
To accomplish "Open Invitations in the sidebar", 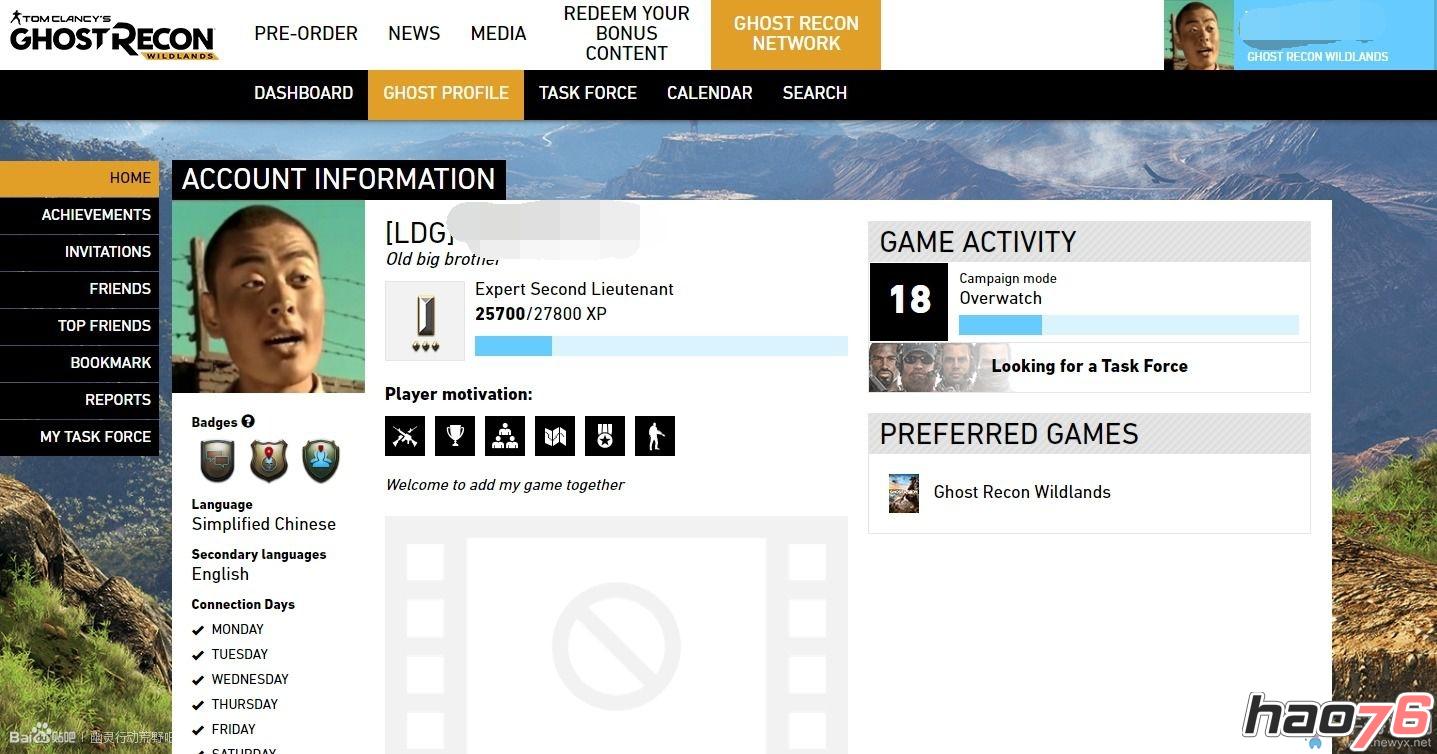I will tap(79, 252).
